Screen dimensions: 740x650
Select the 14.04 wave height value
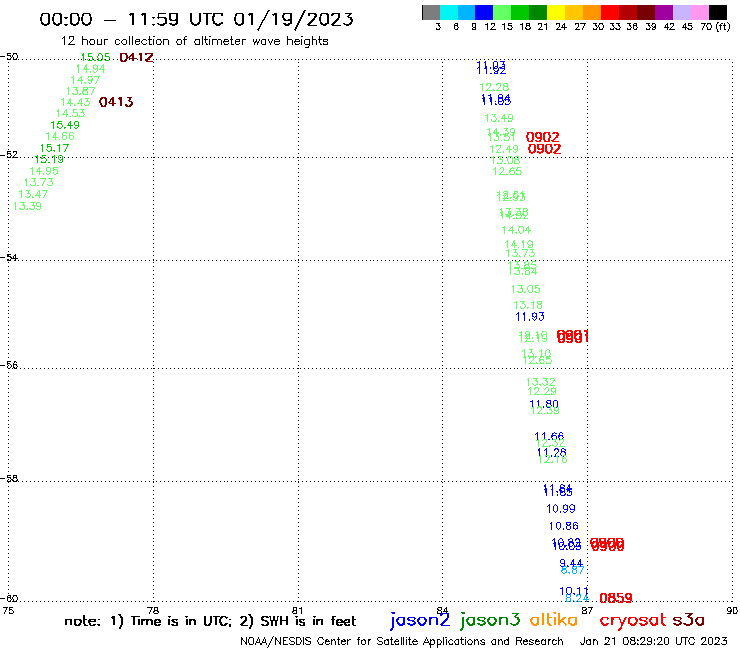pyautogui.click(x=516, y=230)
